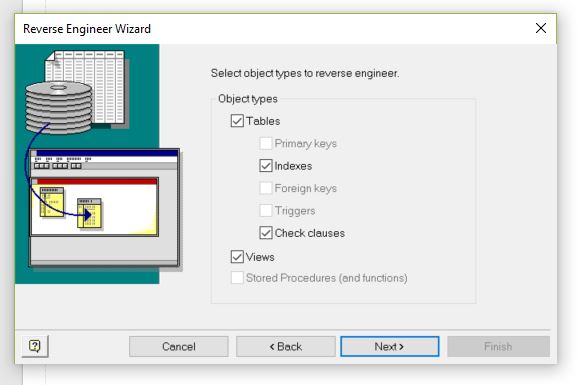Click the Finish button

[x=498, y=346]
